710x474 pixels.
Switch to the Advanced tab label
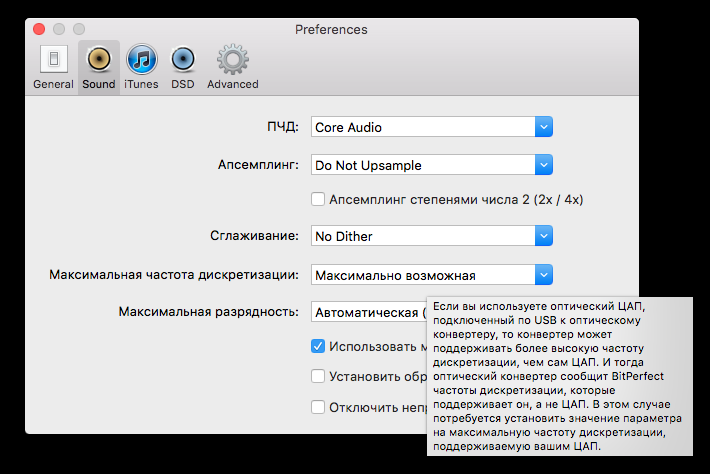(232, 85)
